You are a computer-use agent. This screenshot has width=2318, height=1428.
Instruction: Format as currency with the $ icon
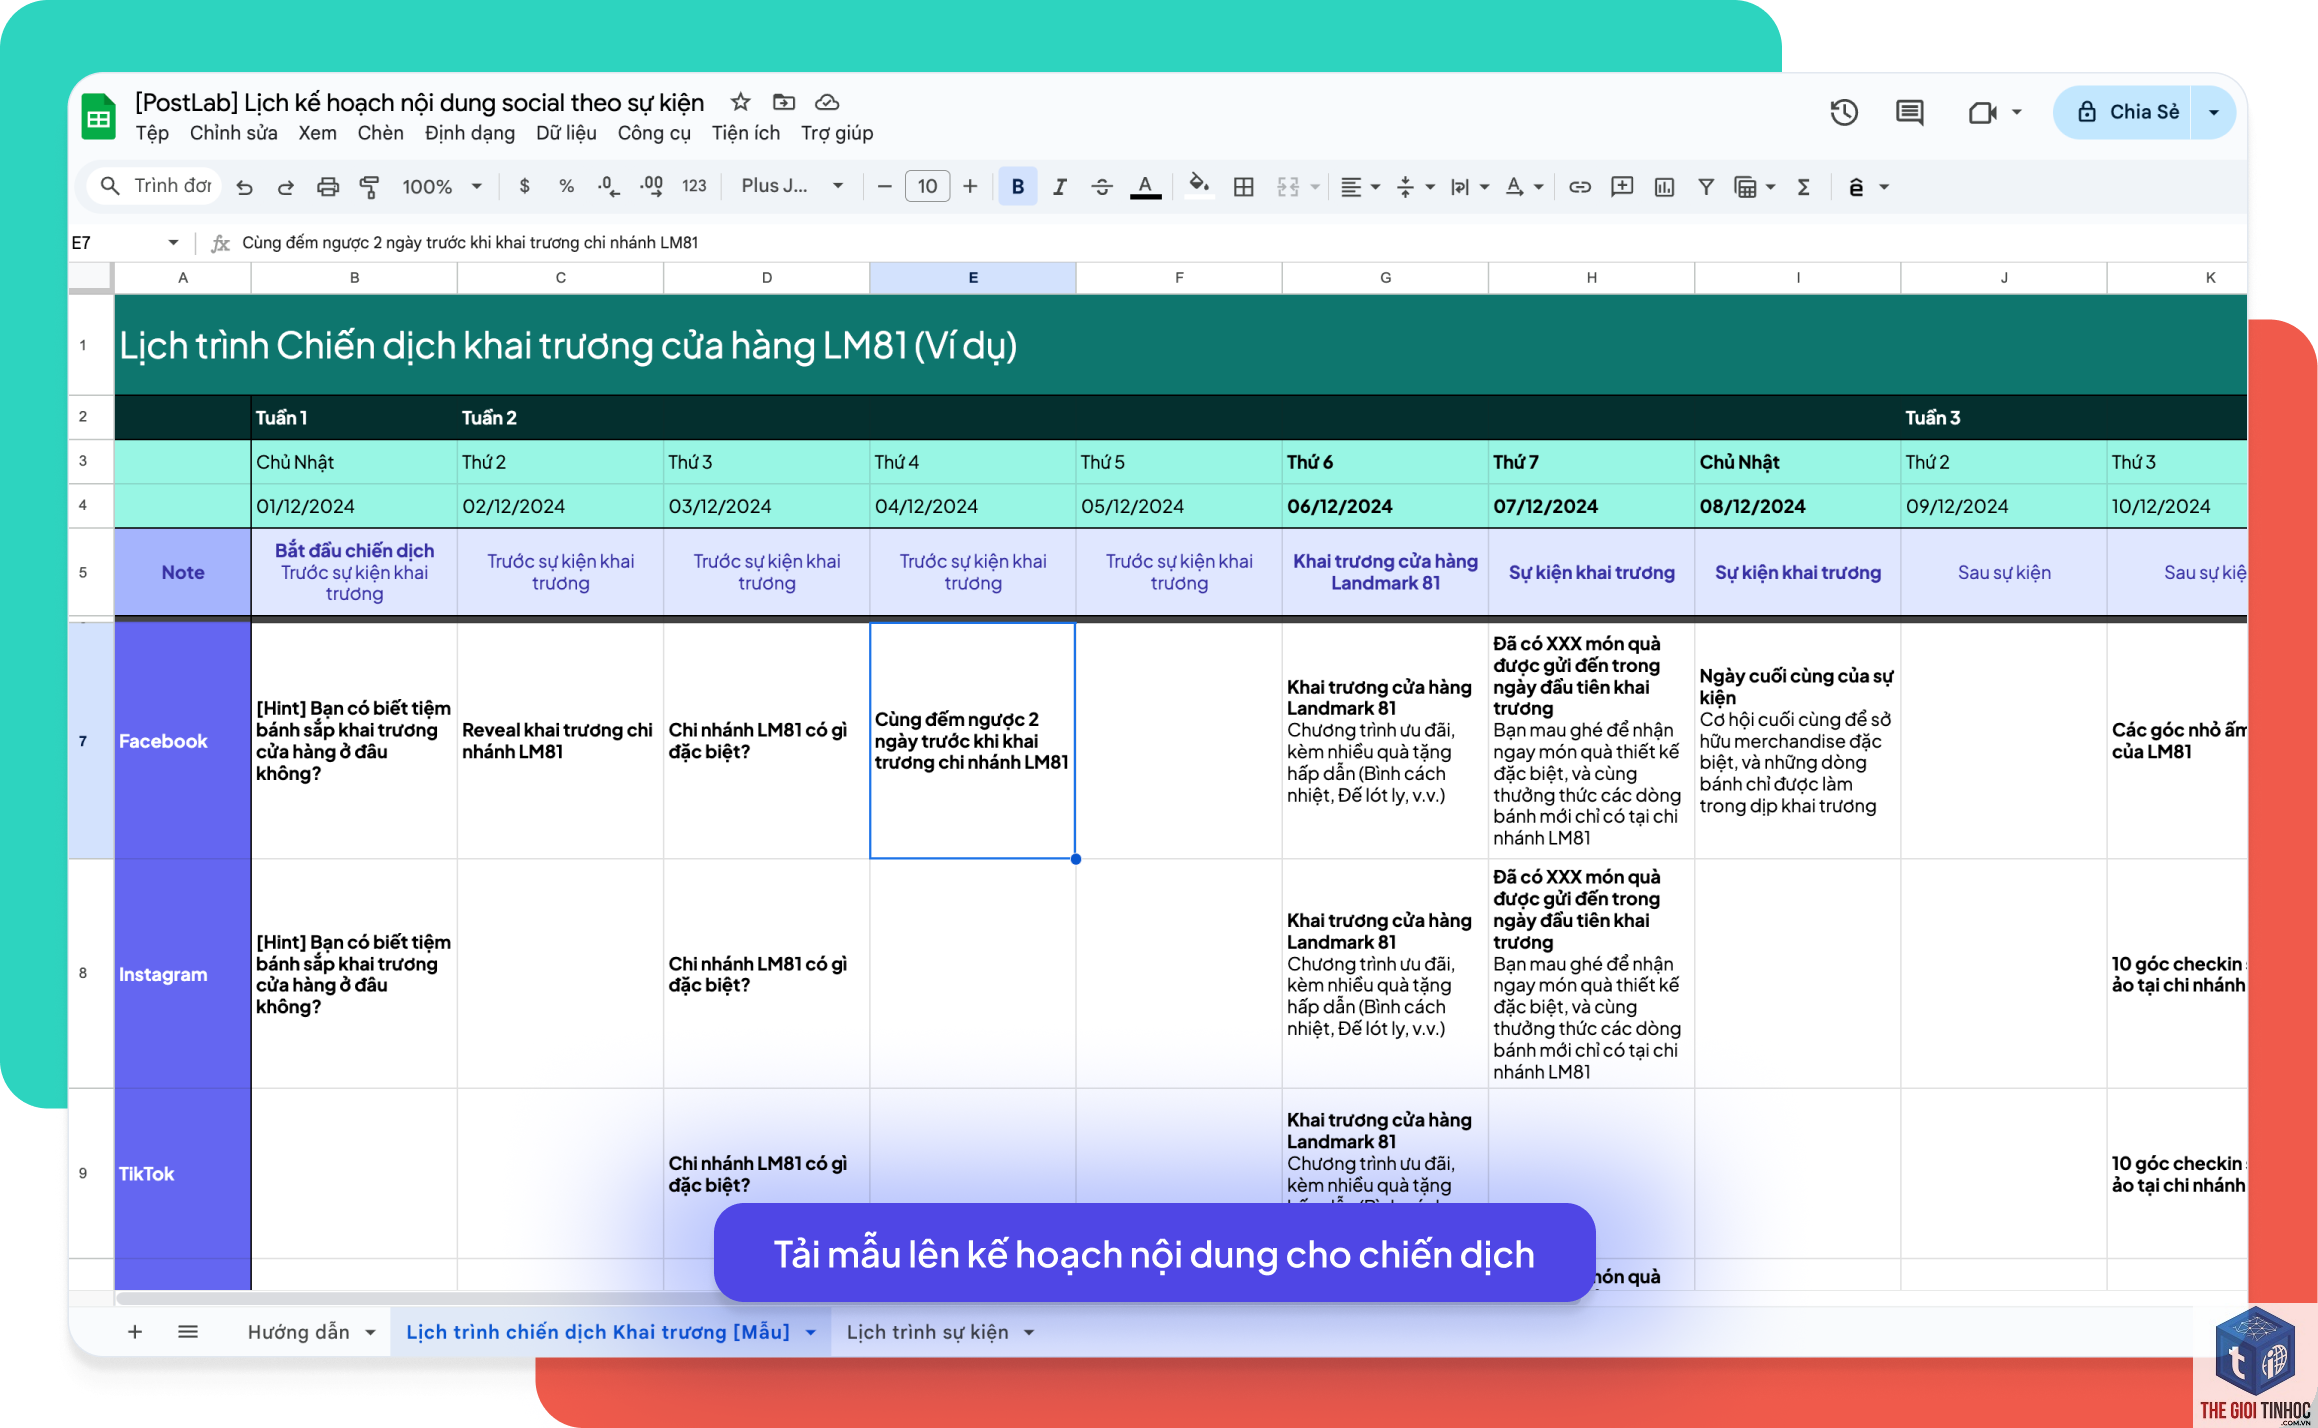(x=524, y=186)
